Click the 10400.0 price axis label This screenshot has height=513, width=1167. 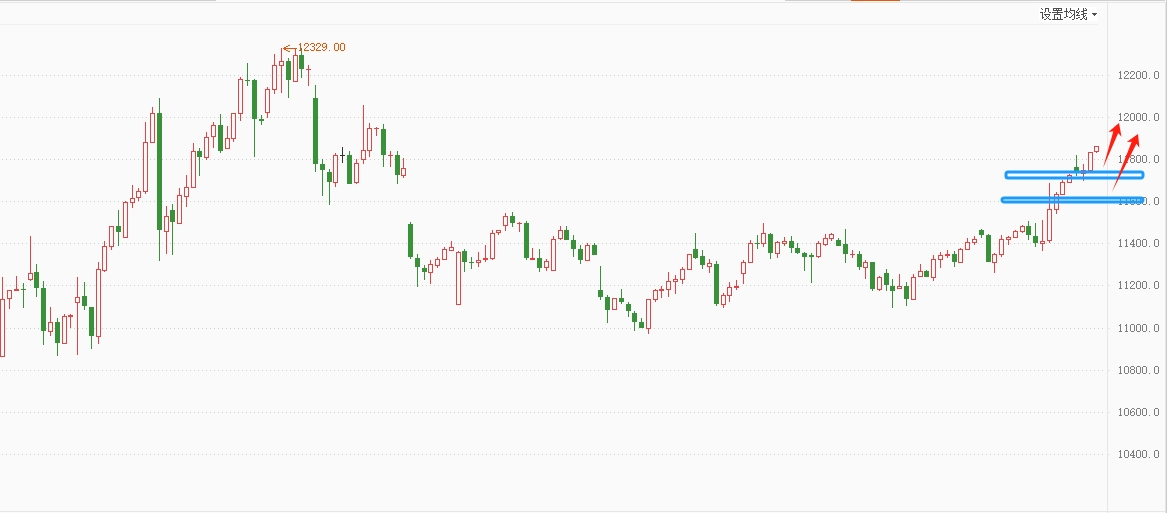[x=1140, y=454]
